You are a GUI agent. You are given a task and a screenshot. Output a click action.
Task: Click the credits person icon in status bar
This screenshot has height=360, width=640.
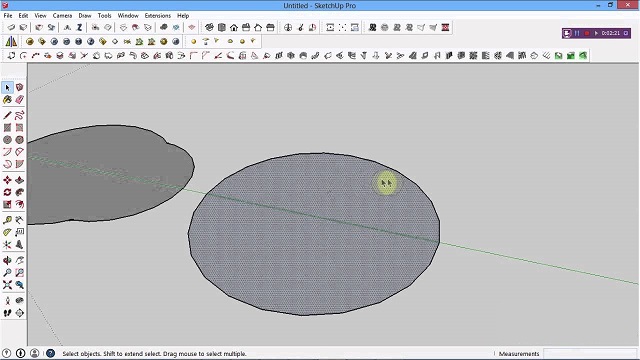(x=34, y=353)
